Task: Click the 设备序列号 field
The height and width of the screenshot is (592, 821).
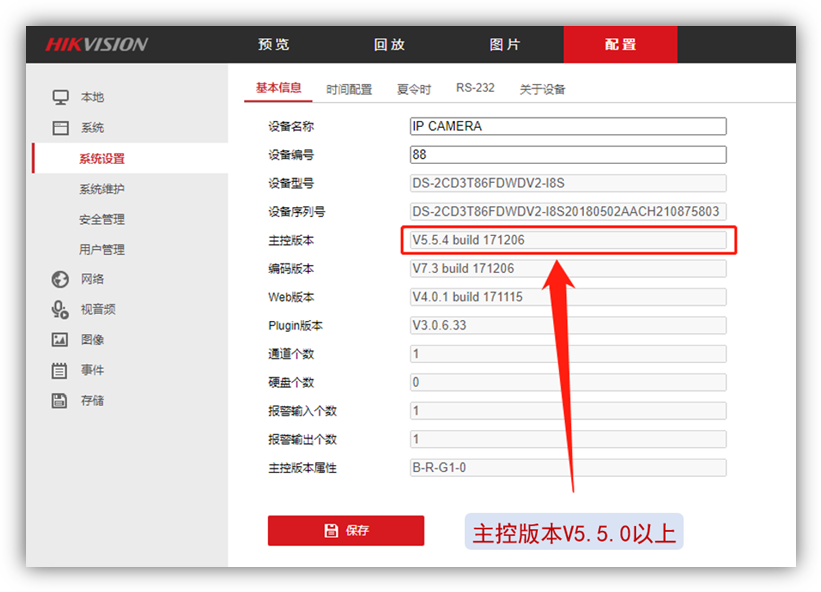Action: tap(568, 211)
